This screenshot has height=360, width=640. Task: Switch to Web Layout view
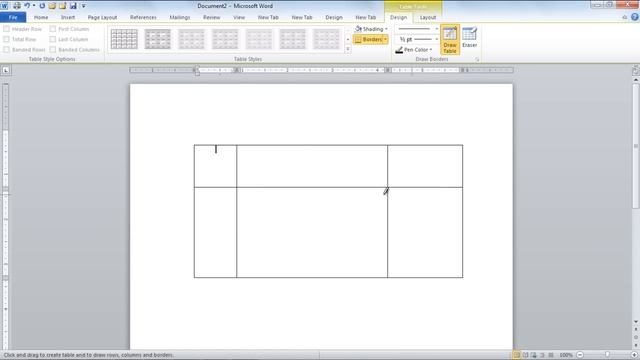point(534,355)
